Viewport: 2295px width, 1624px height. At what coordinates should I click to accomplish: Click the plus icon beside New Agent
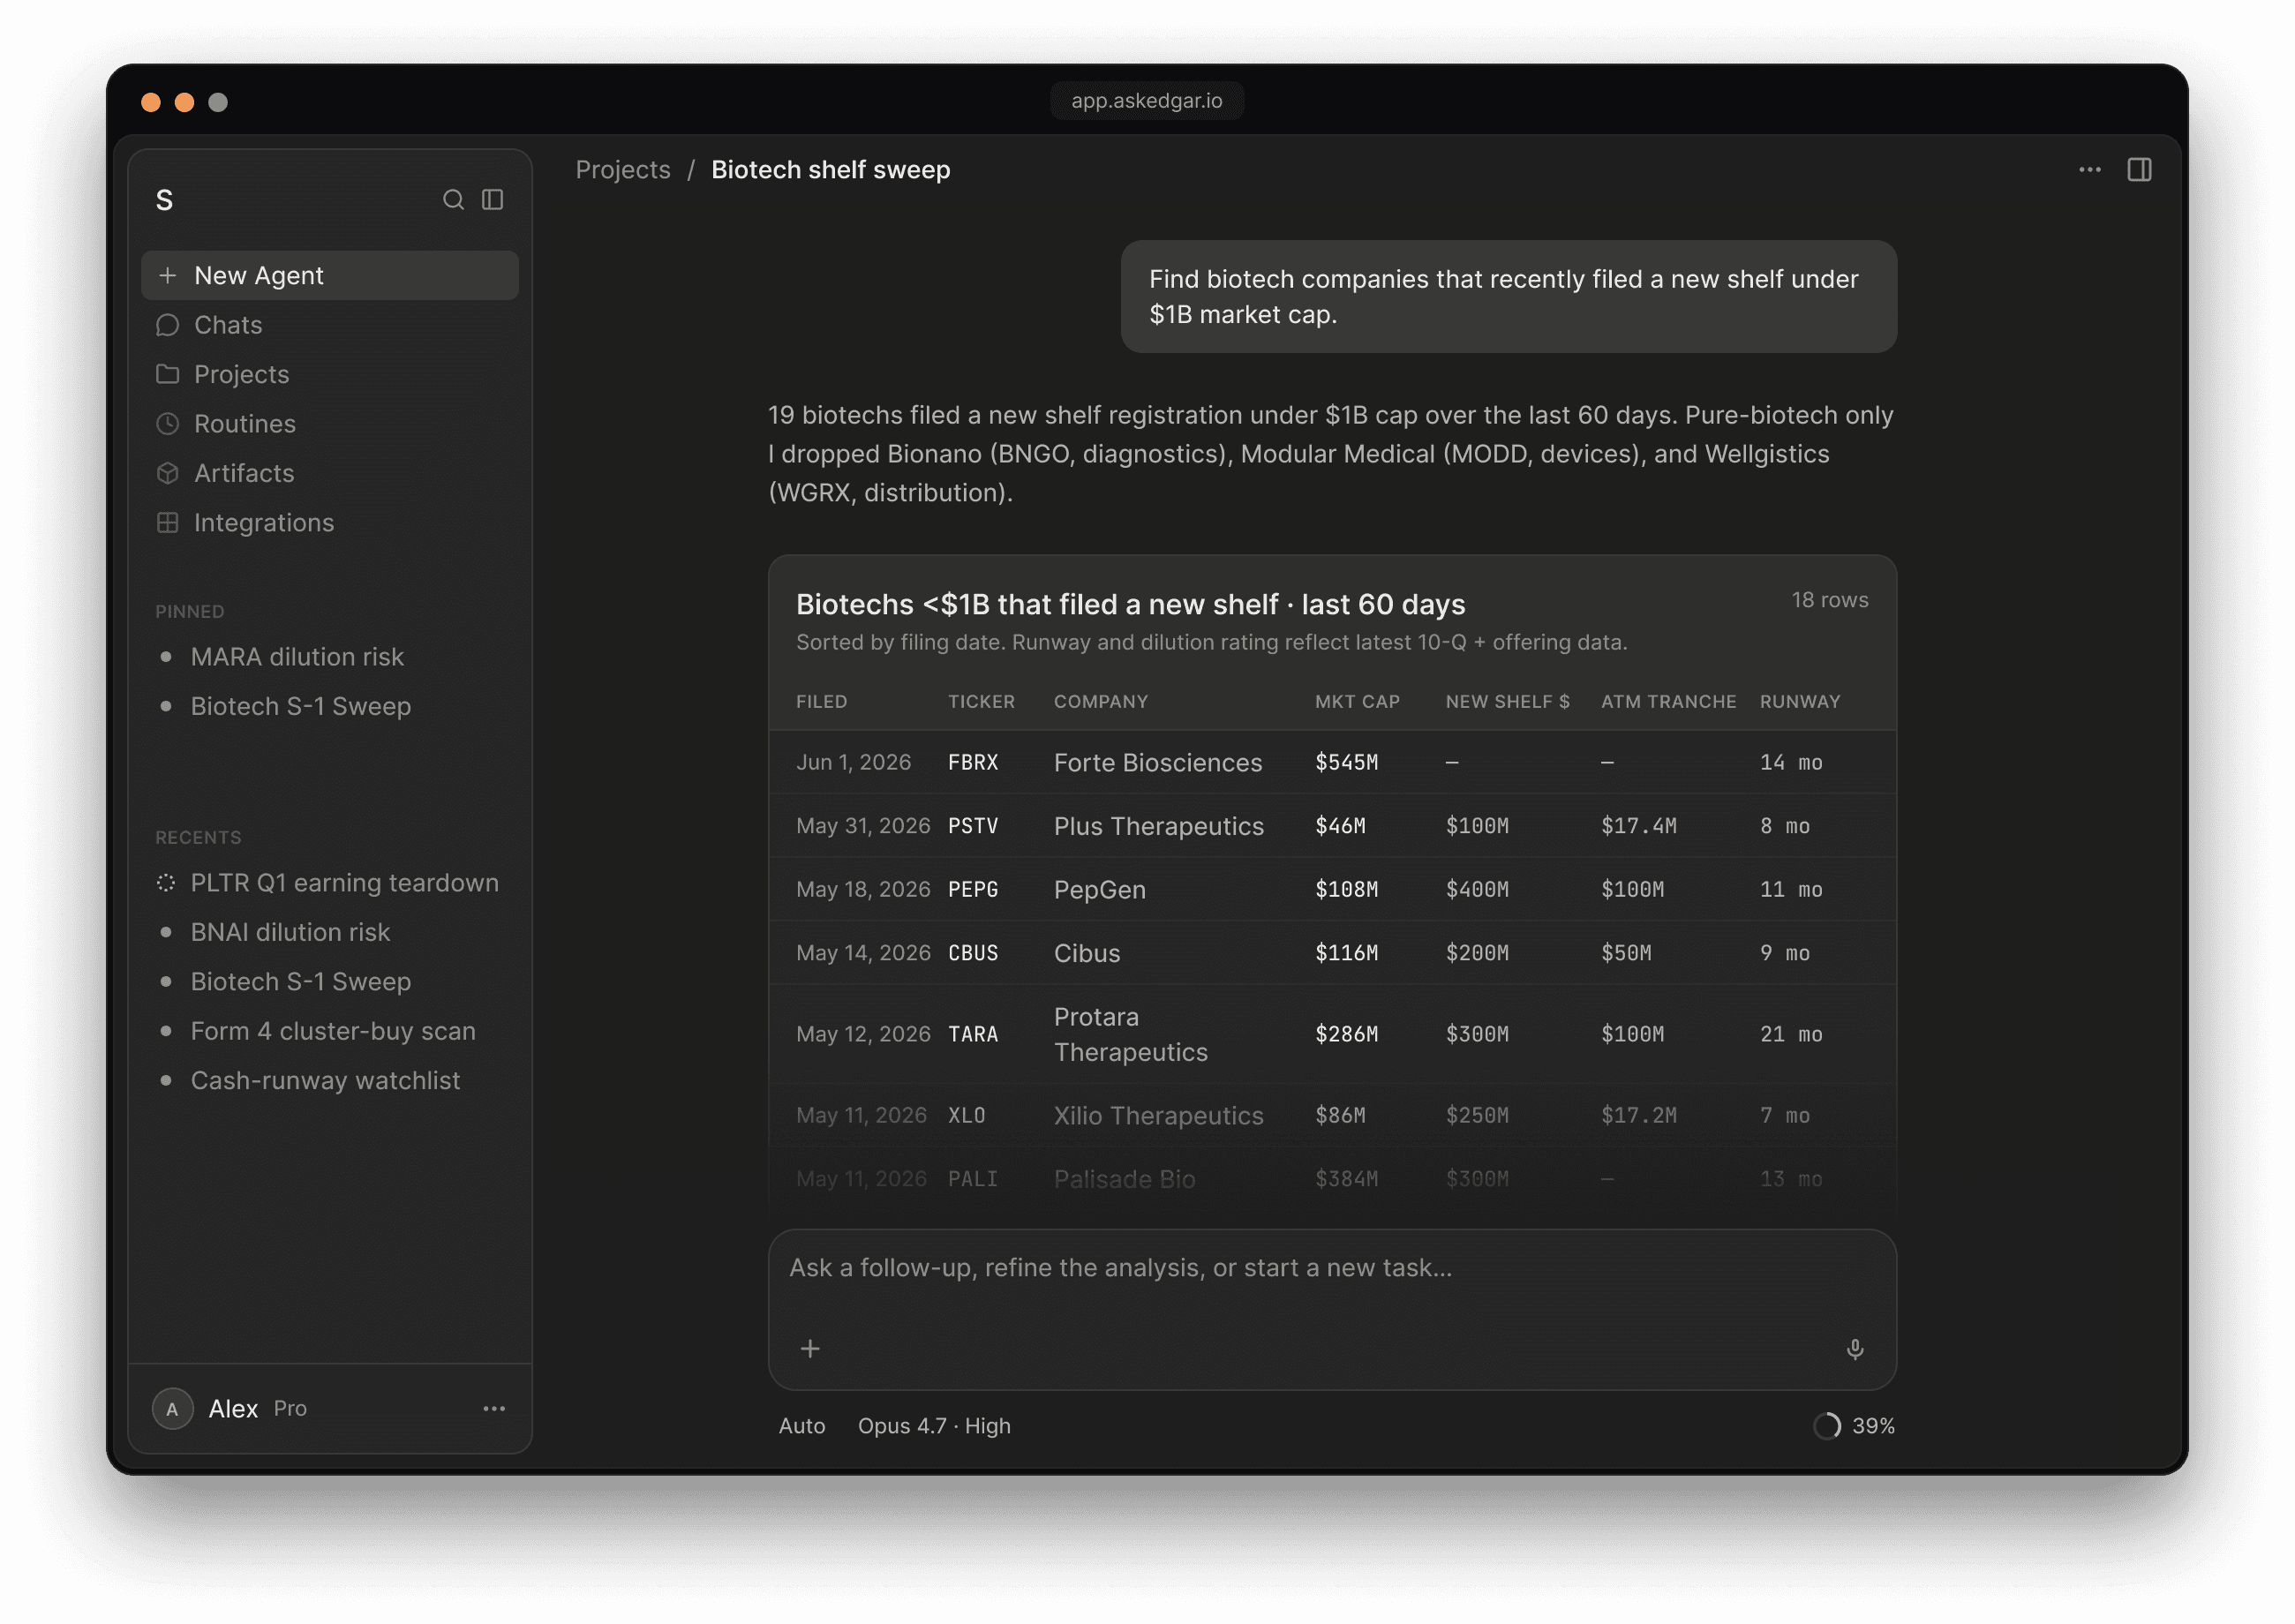coord(168,275)
